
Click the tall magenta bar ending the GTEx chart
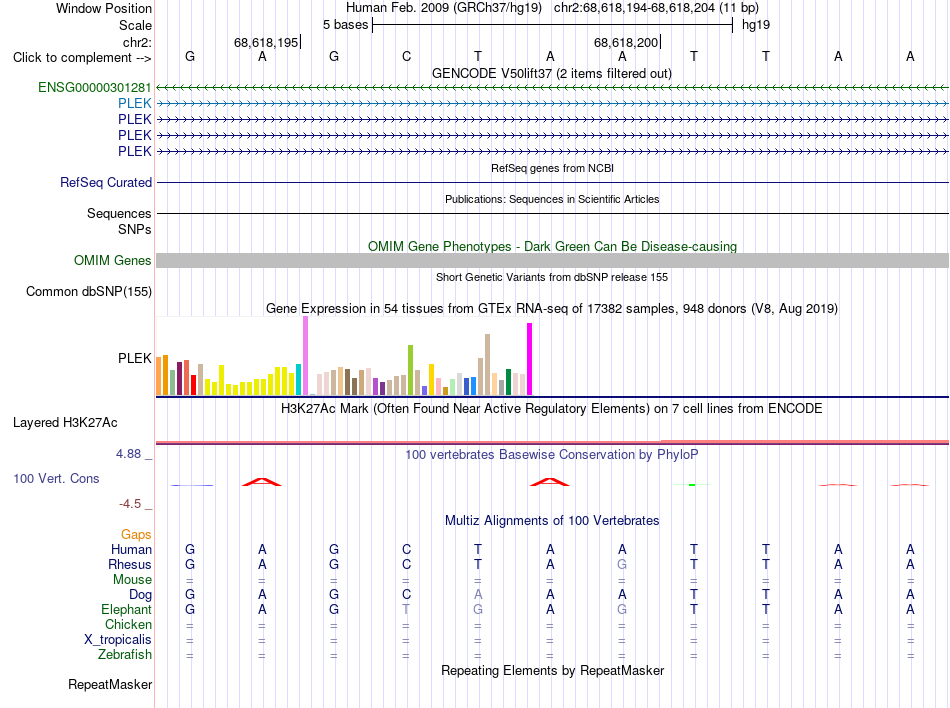(x=530, y=359)
